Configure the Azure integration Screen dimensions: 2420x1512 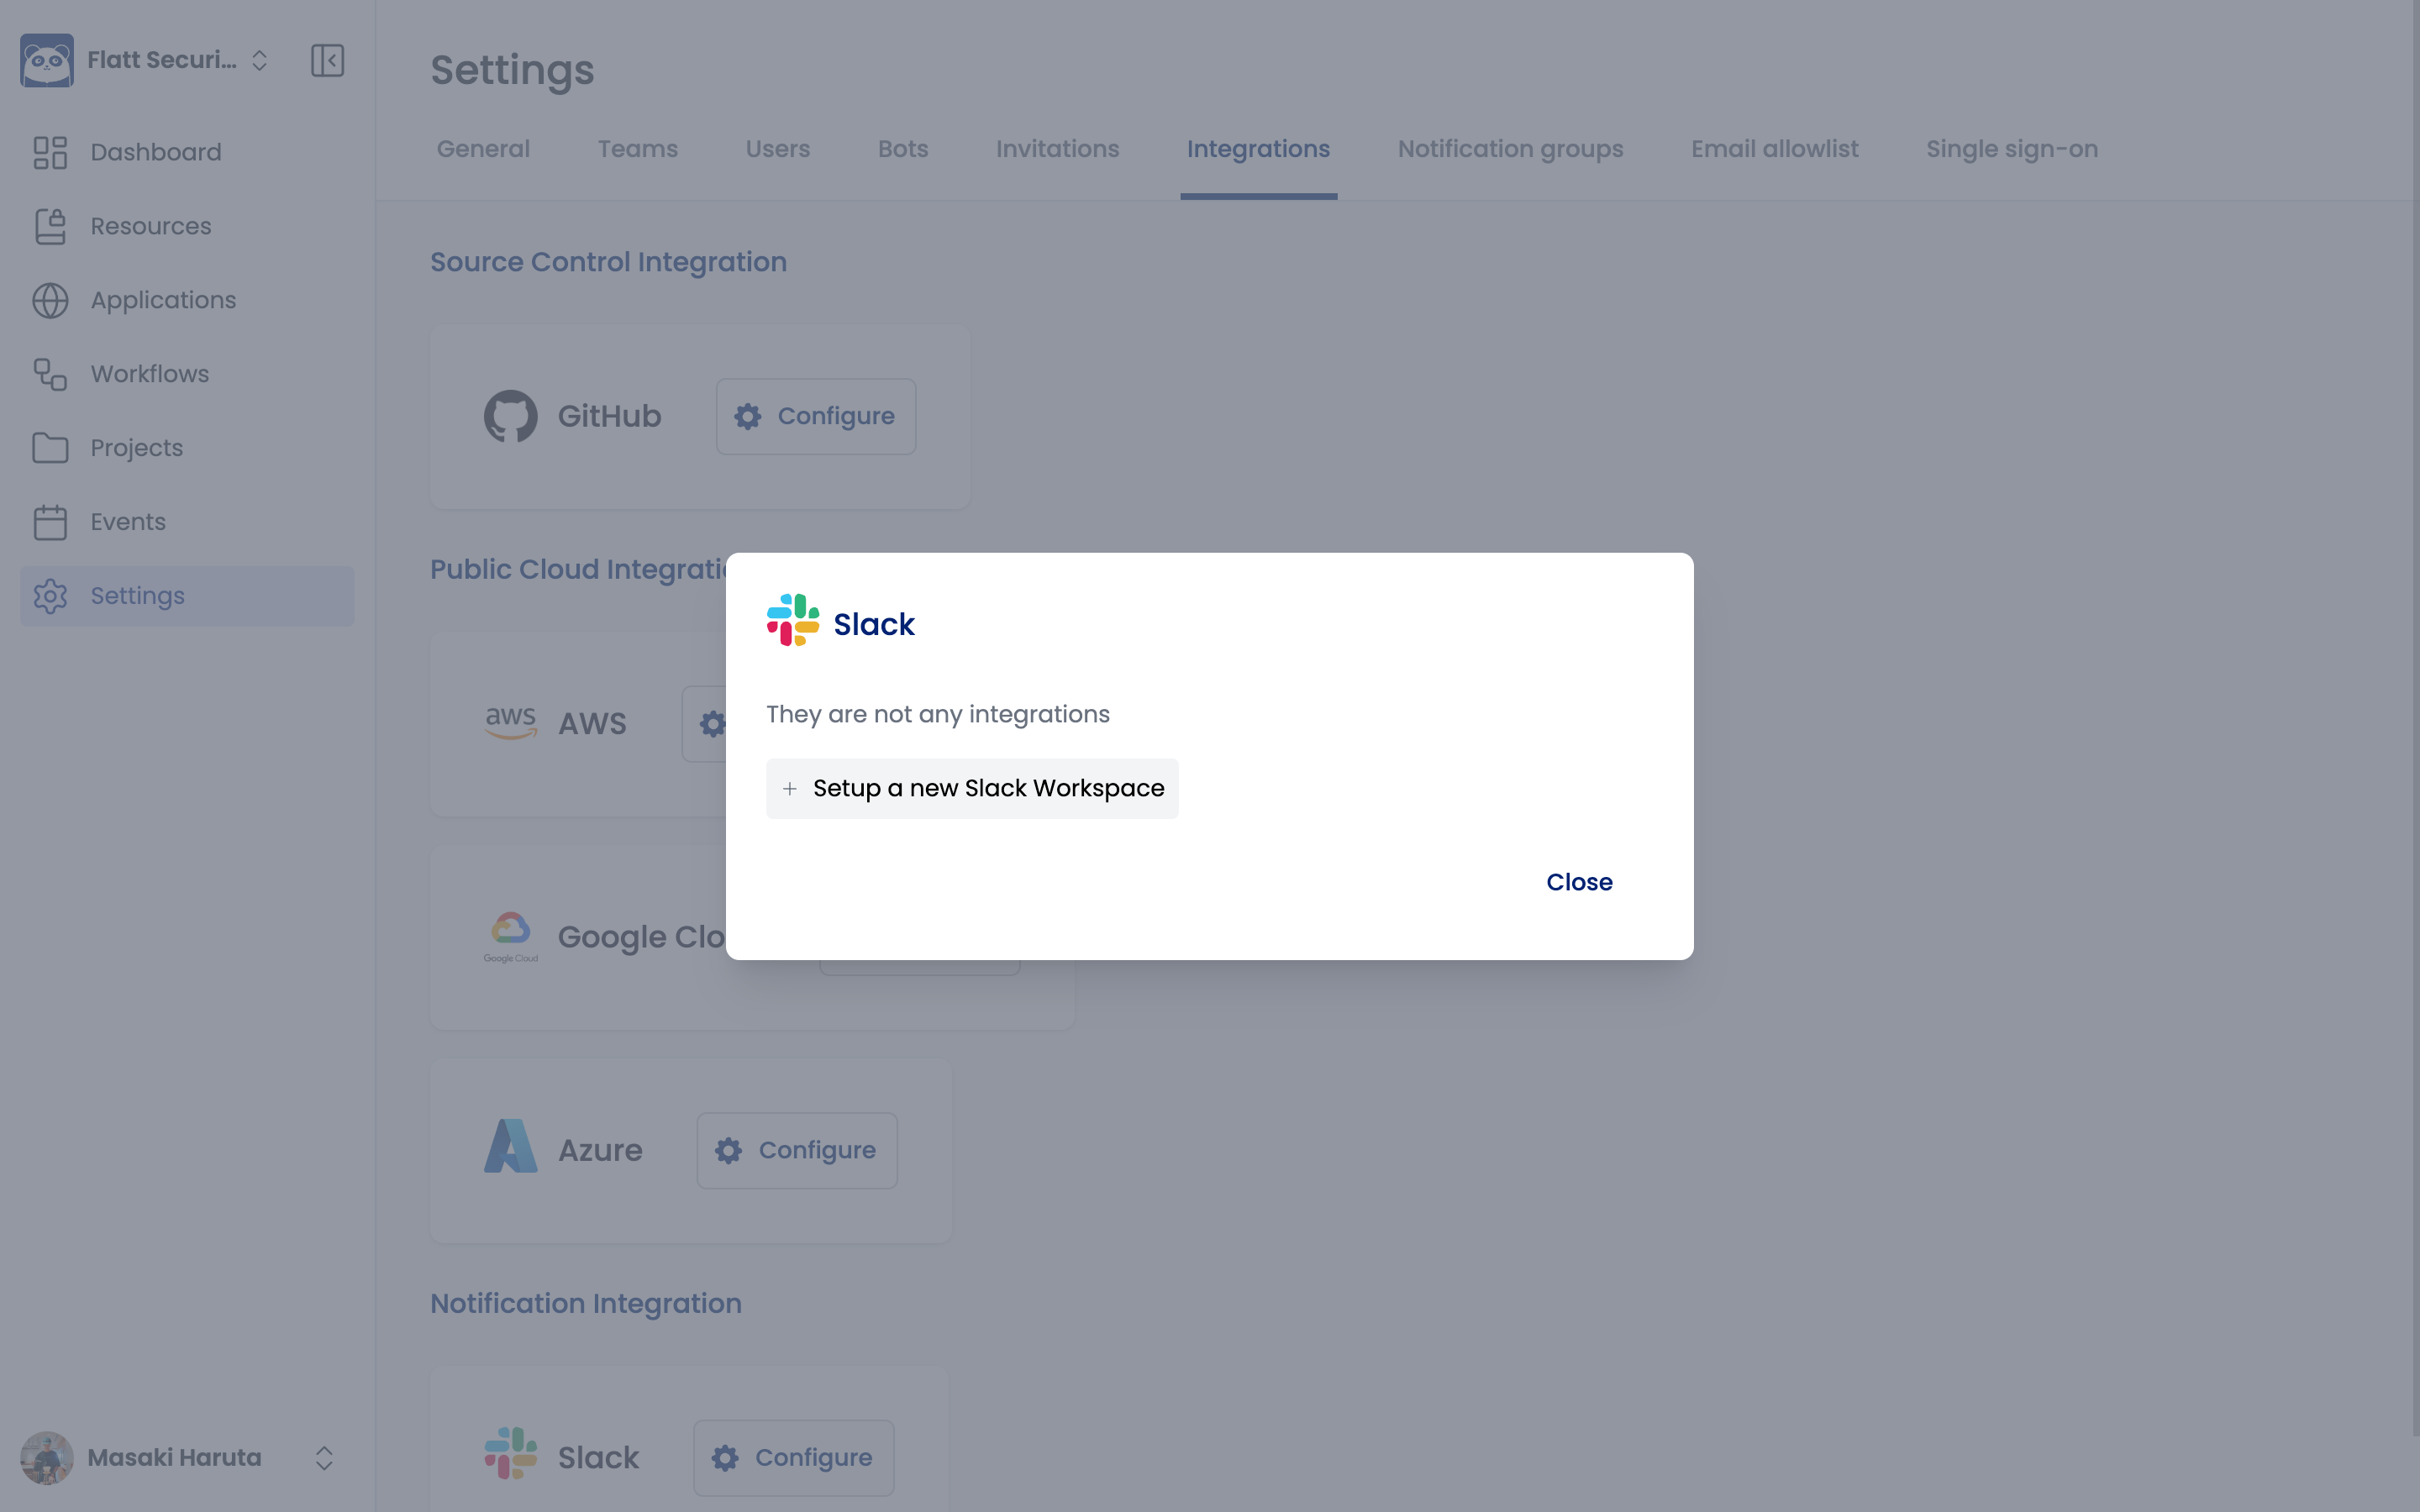tap(797, 1151)
